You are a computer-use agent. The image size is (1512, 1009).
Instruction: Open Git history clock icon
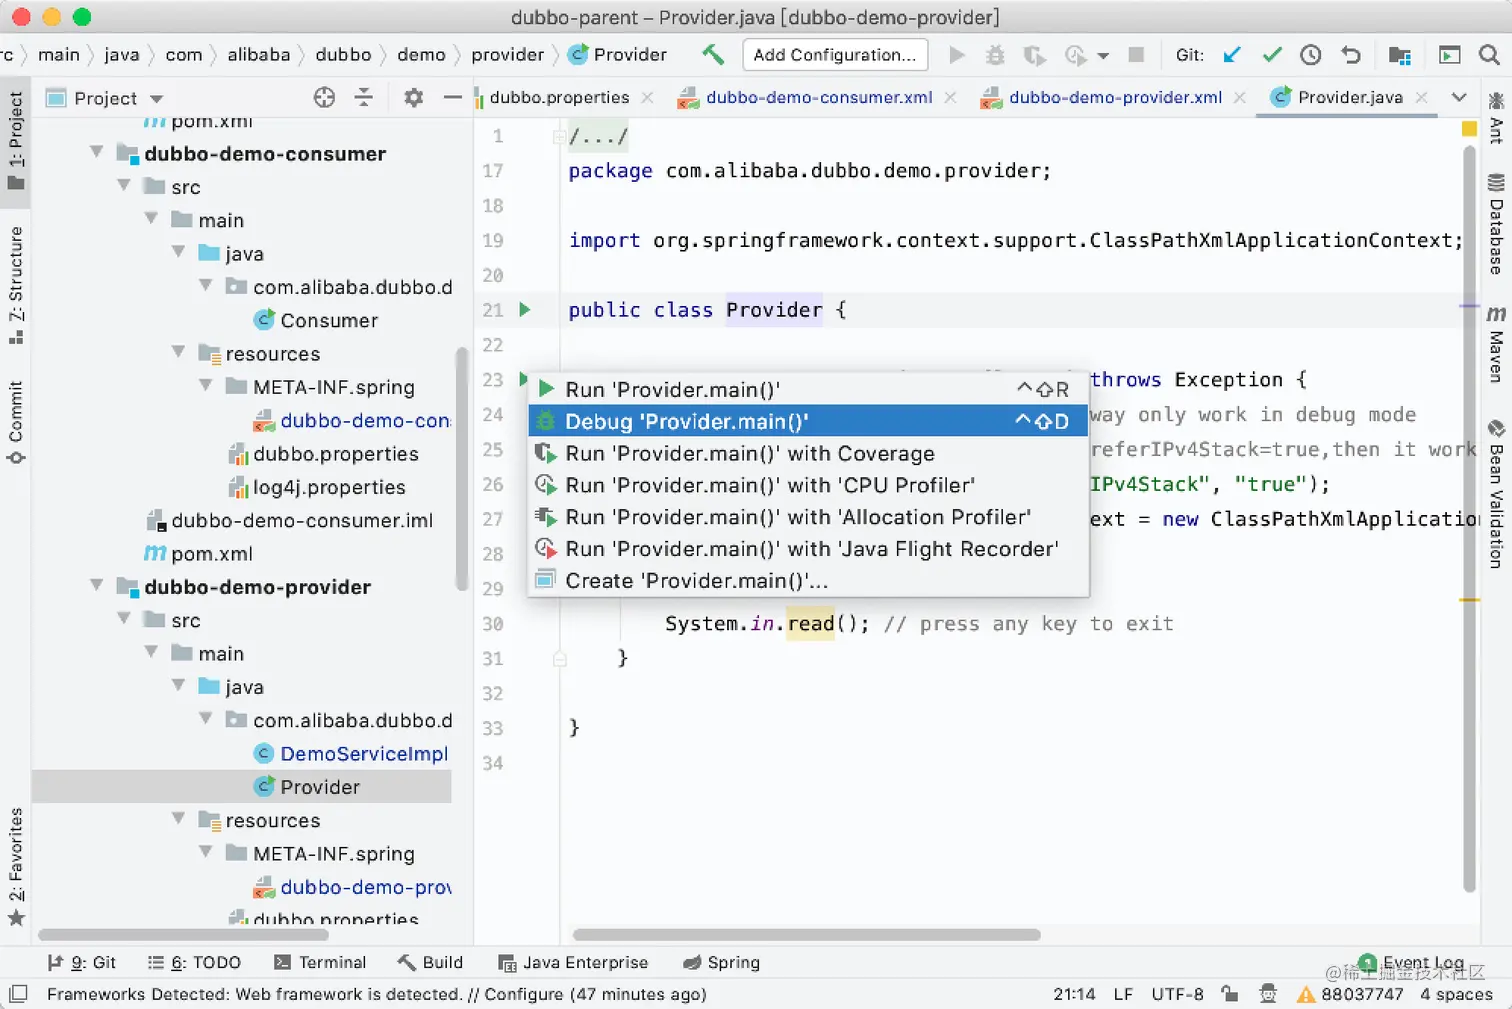click(x=1311, y=55)
